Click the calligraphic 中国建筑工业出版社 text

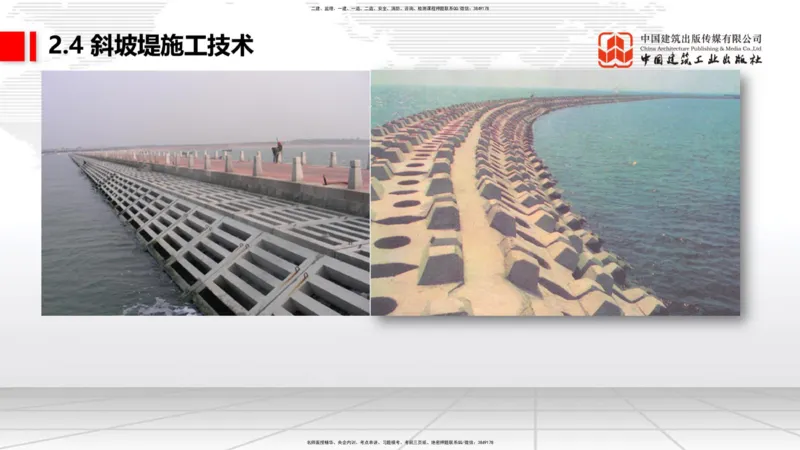700,60
